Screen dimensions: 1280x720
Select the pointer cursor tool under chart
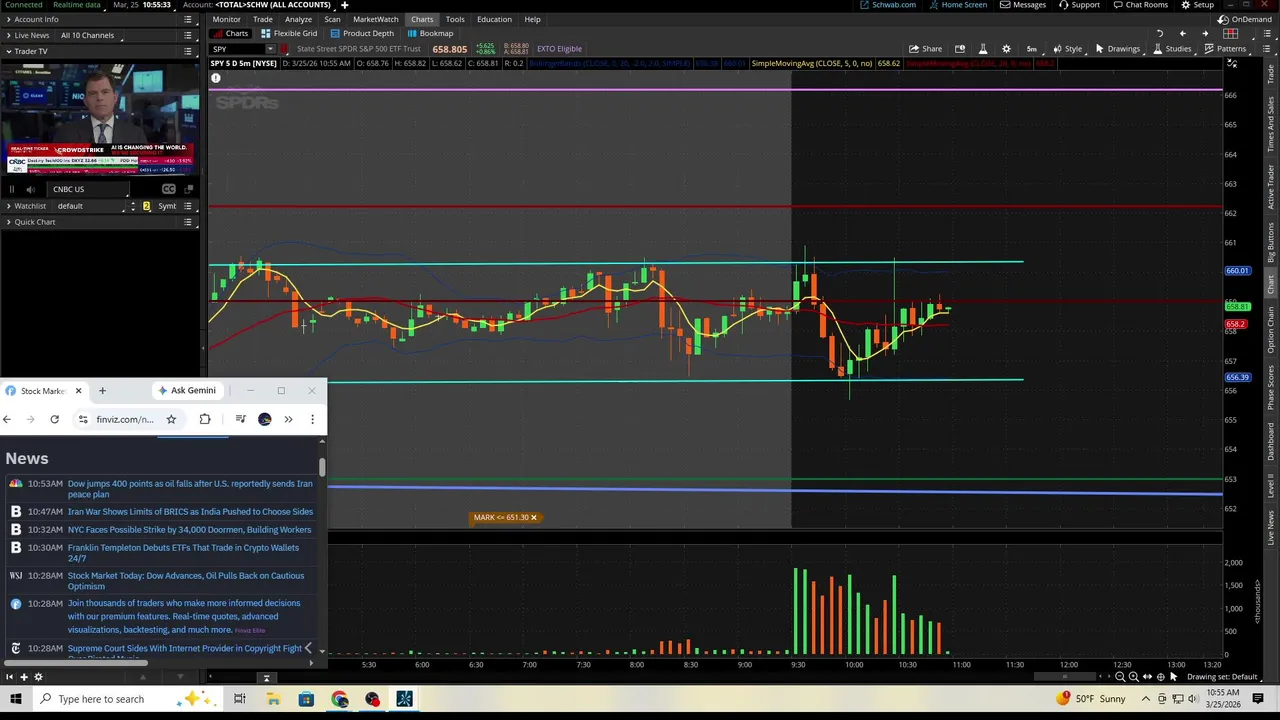[1174, 677]
